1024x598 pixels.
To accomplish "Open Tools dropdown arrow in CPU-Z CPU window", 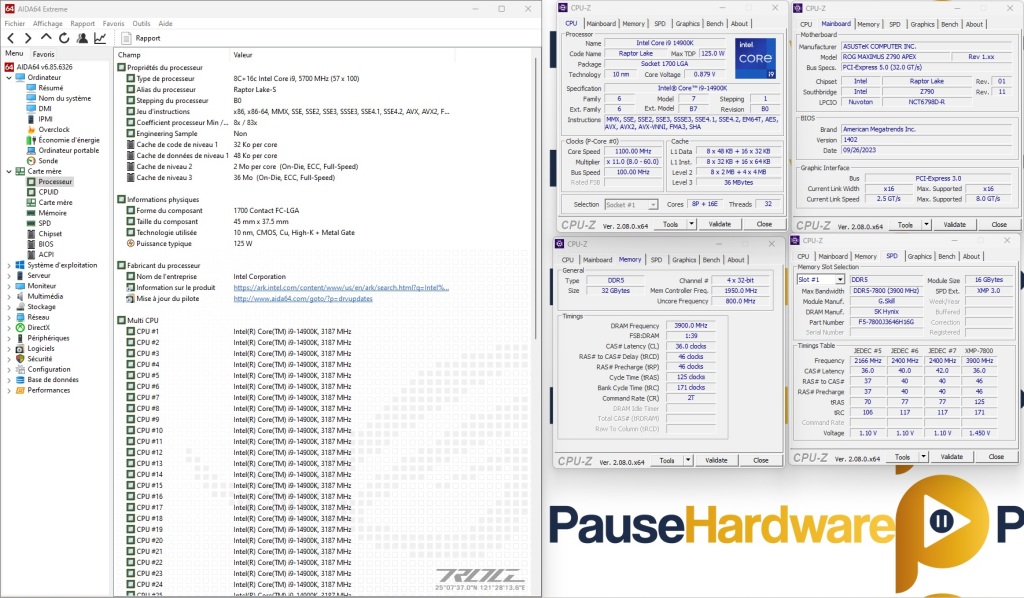I will pos(692,224).
